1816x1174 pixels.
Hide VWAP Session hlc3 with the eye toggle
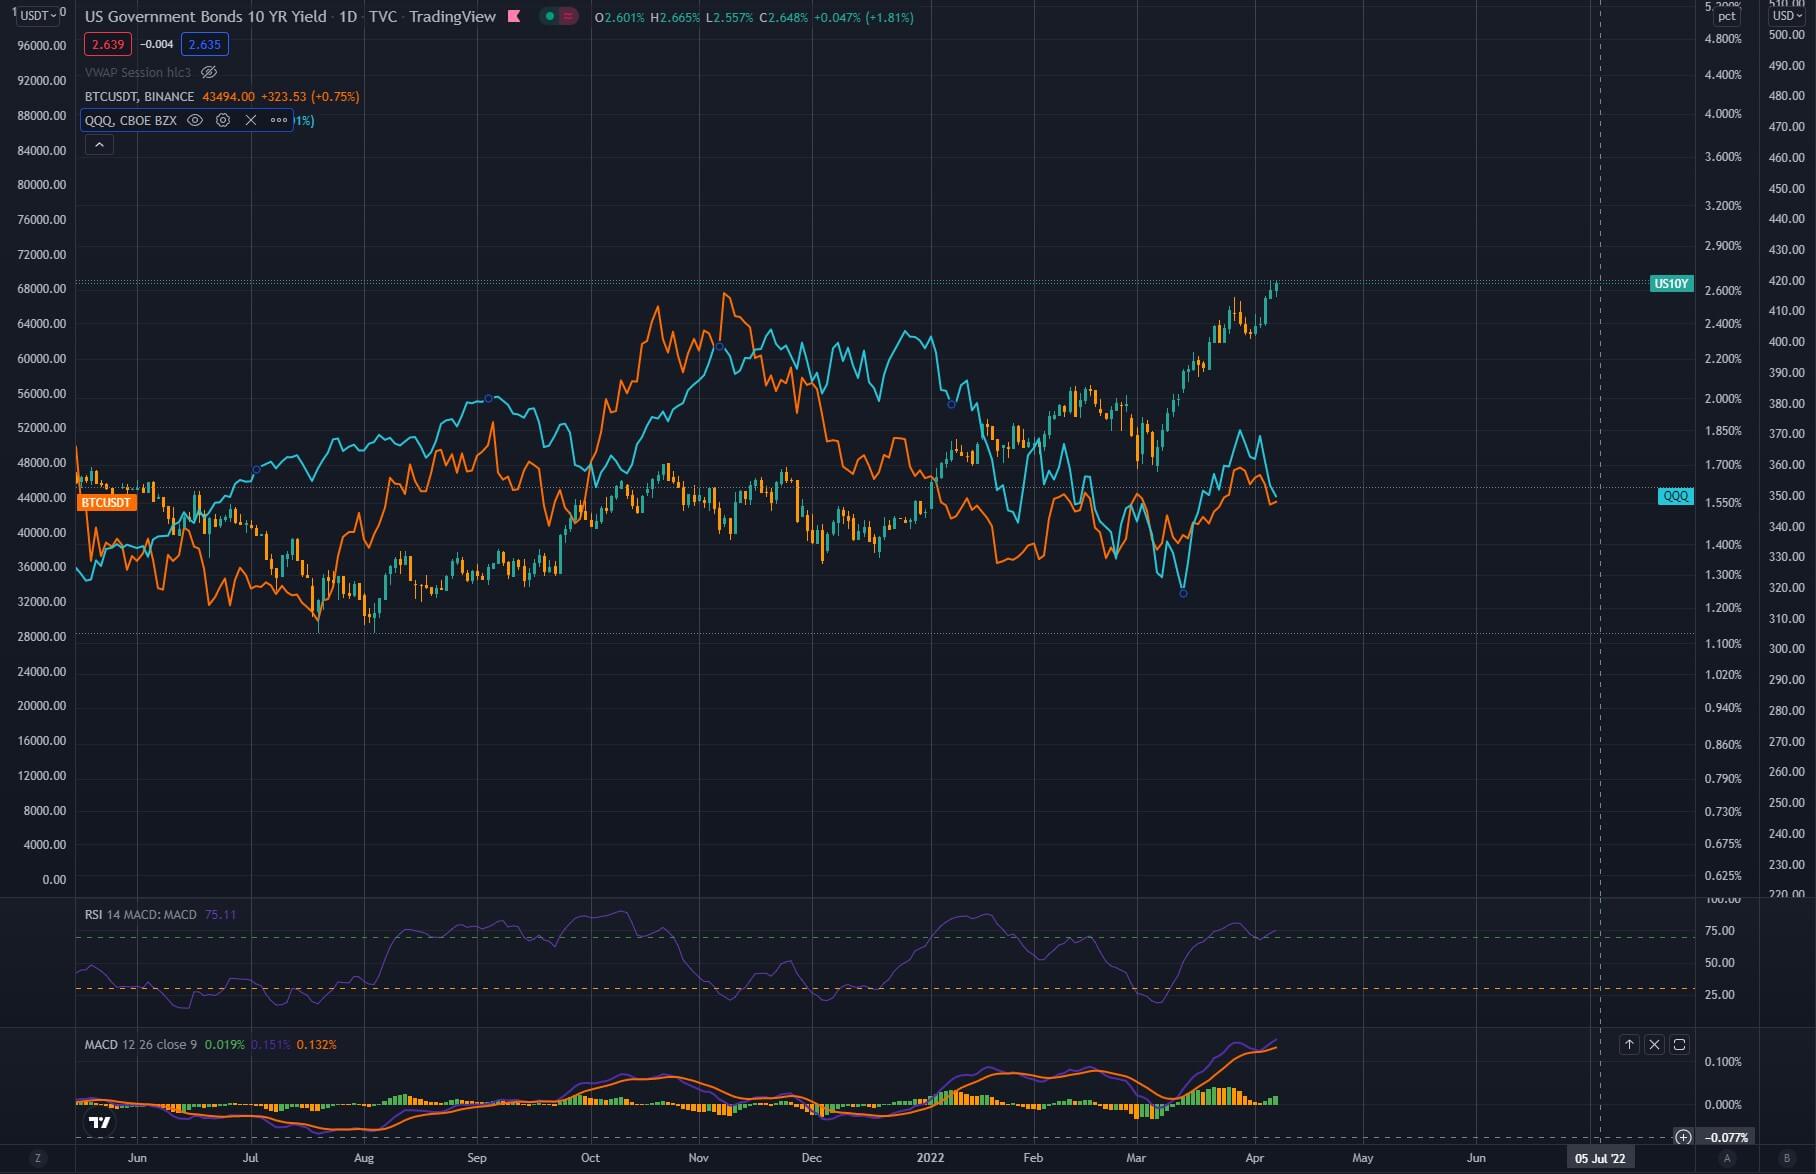(209, 72)
